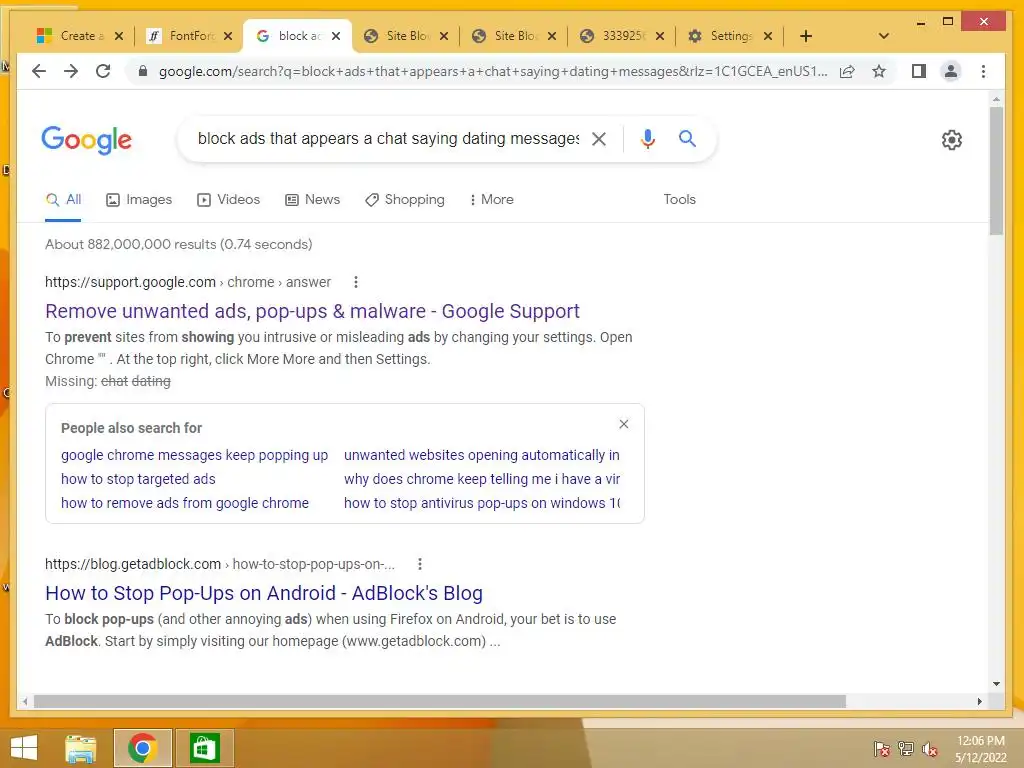This screenshot has width=1024, height=768.
Task: Open Action Center flag tray icon
Action: (x=882, y=748)
